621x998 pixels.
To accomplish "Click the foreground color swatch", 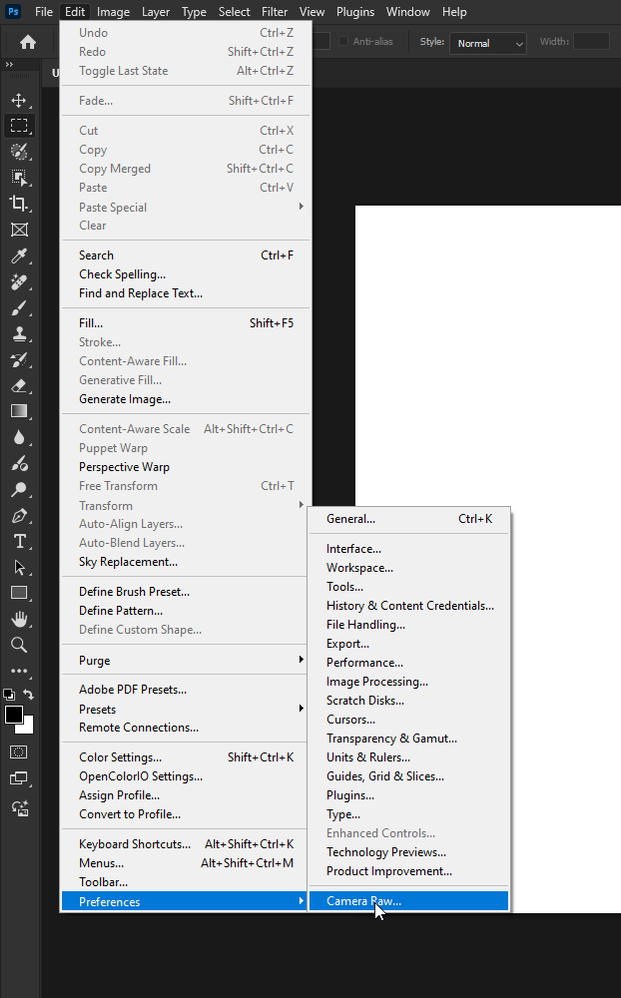I will [14, 715].
